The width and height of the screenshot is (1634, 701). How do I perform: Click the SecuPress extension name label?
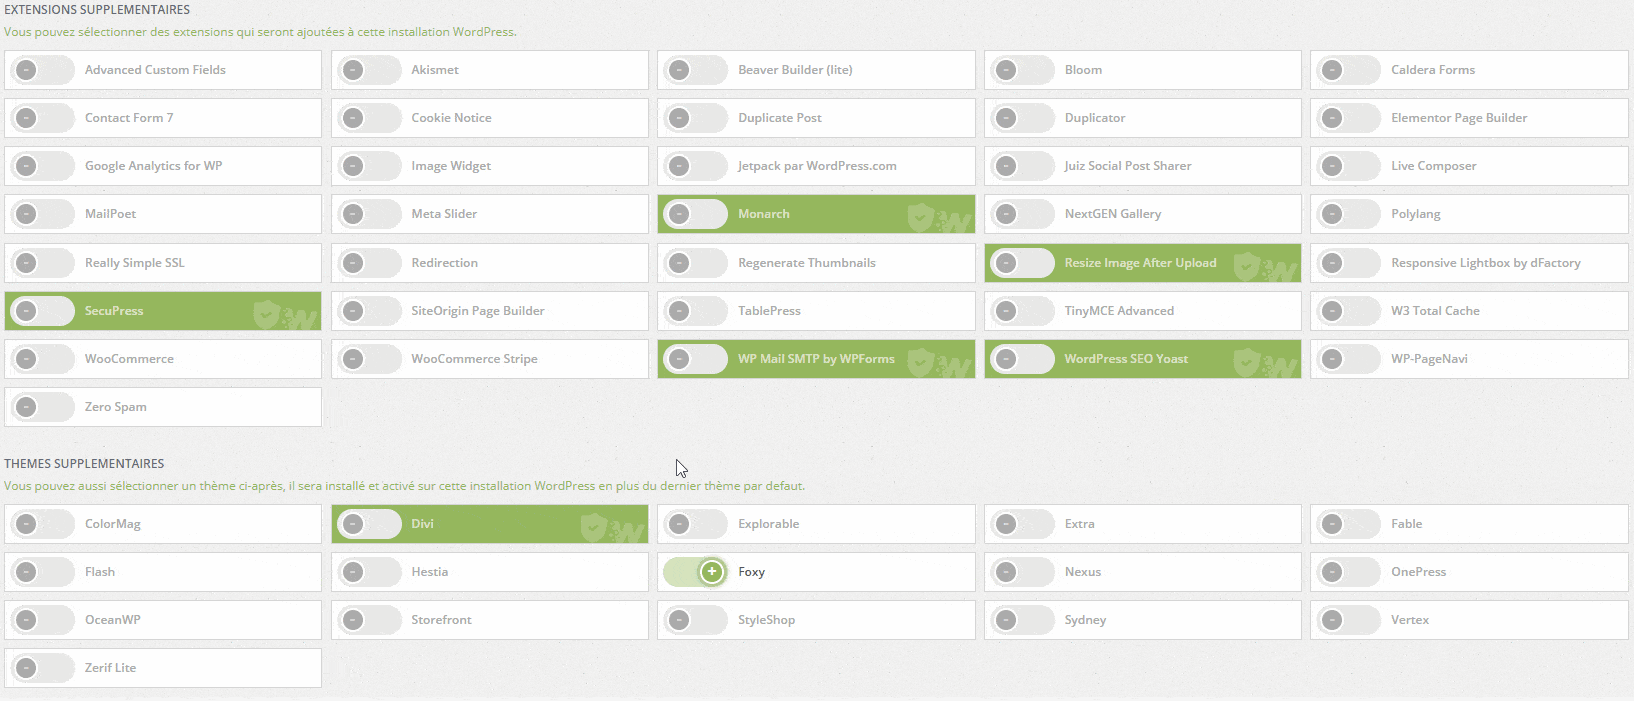coord(114,311)
